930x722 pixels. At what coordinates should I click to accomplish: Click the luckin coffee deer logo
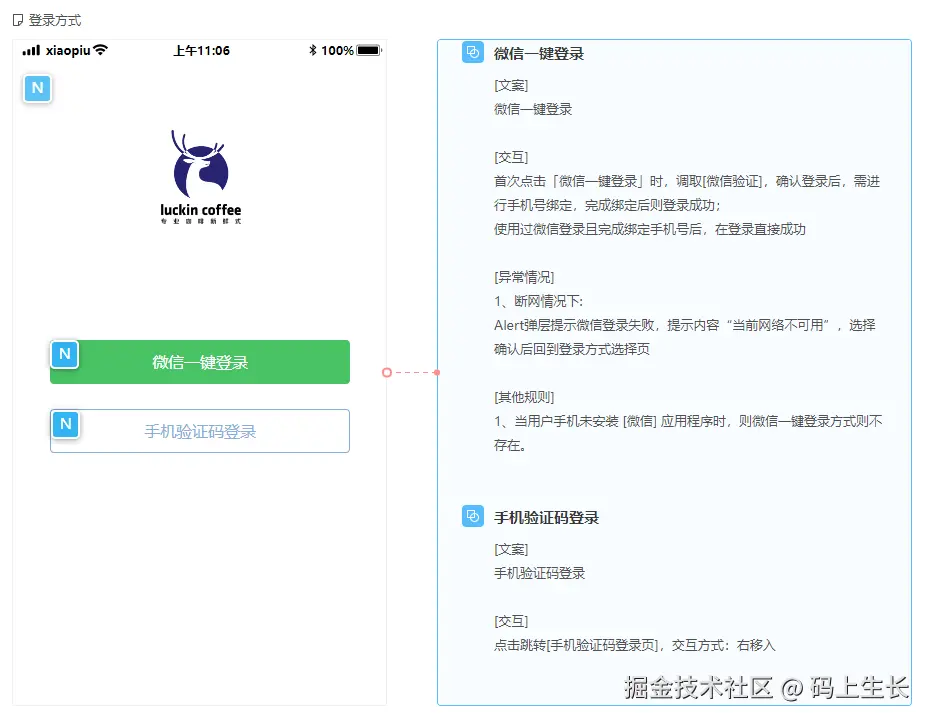pyautogui.click(x=200, y=164)
